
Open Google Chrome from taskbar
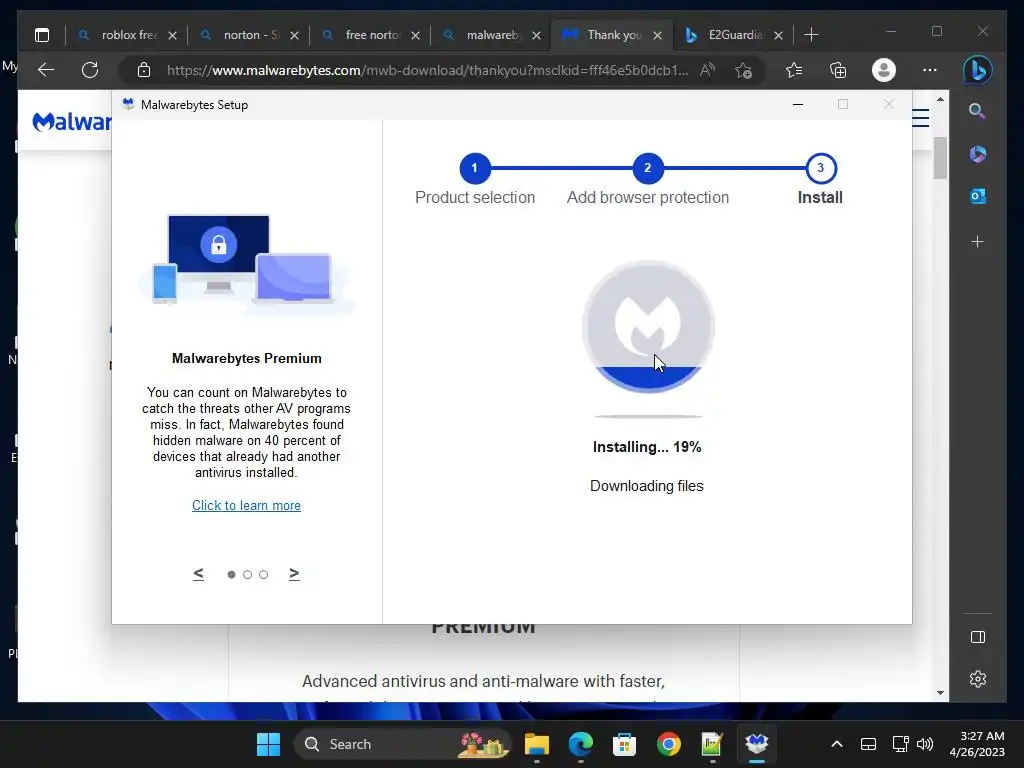pyautogui.click(x=669, y=744)
